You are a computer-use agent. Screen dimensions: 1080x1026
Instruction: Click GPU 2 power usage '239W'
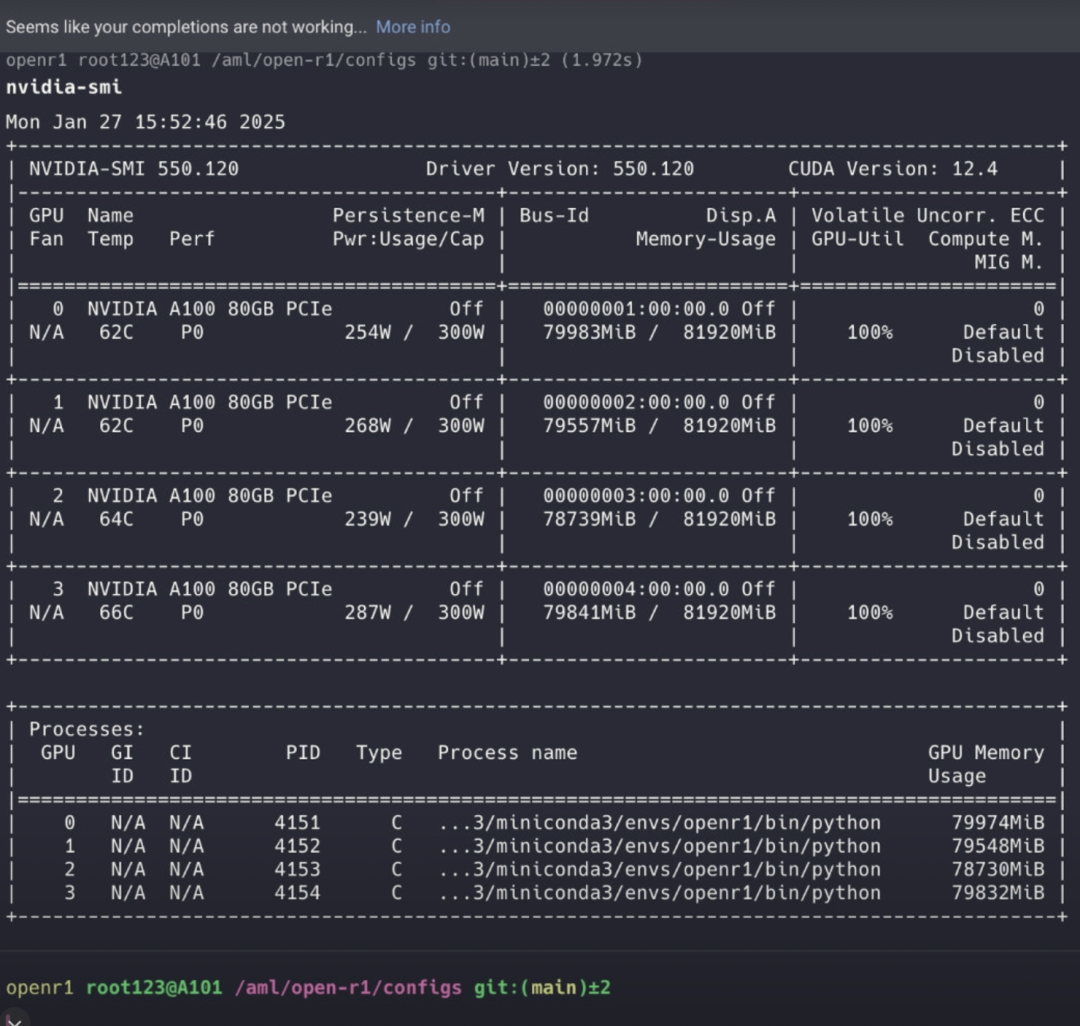tap(368, 519)
